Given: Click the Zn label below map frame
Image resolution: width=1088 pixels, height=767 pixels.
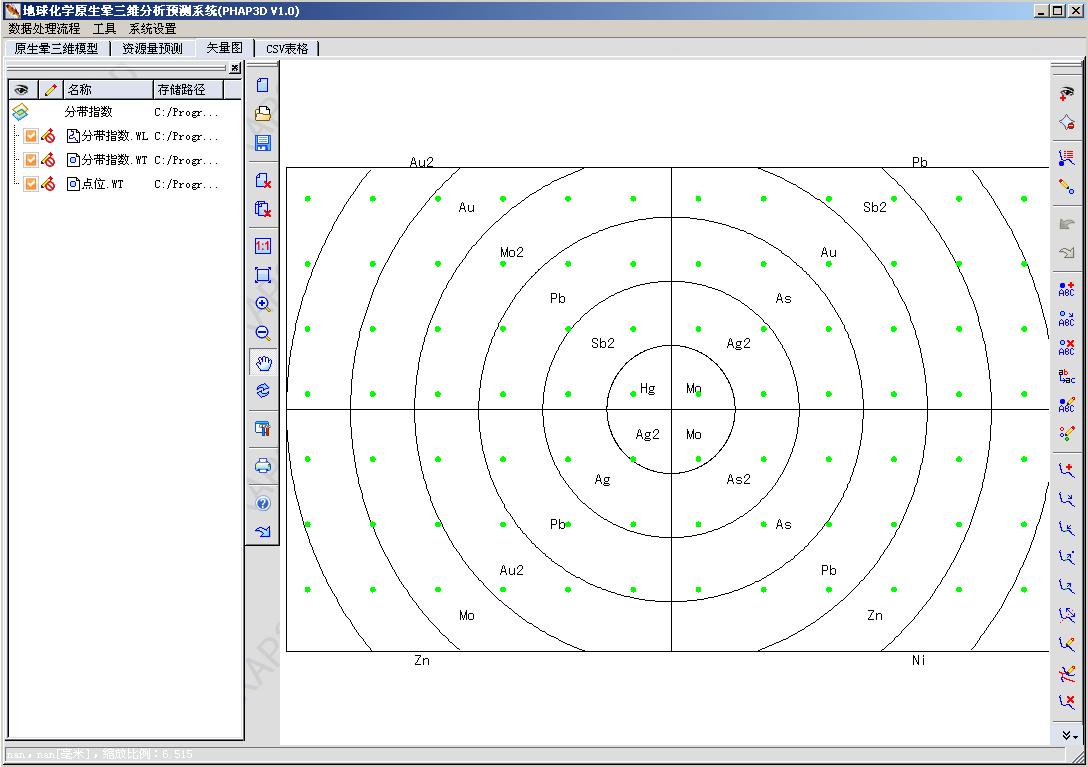Looking at the screenshot, I should (x=422, y=660).
